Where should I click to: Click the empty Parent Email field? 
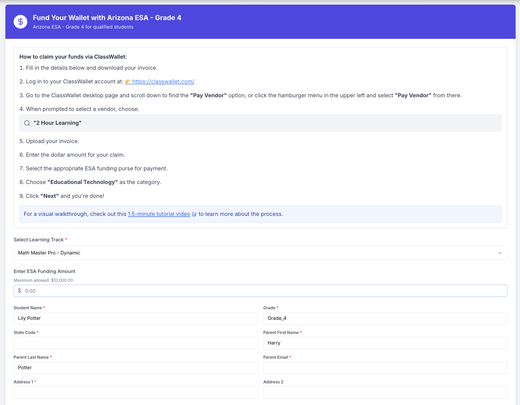[x=385, y=368]
